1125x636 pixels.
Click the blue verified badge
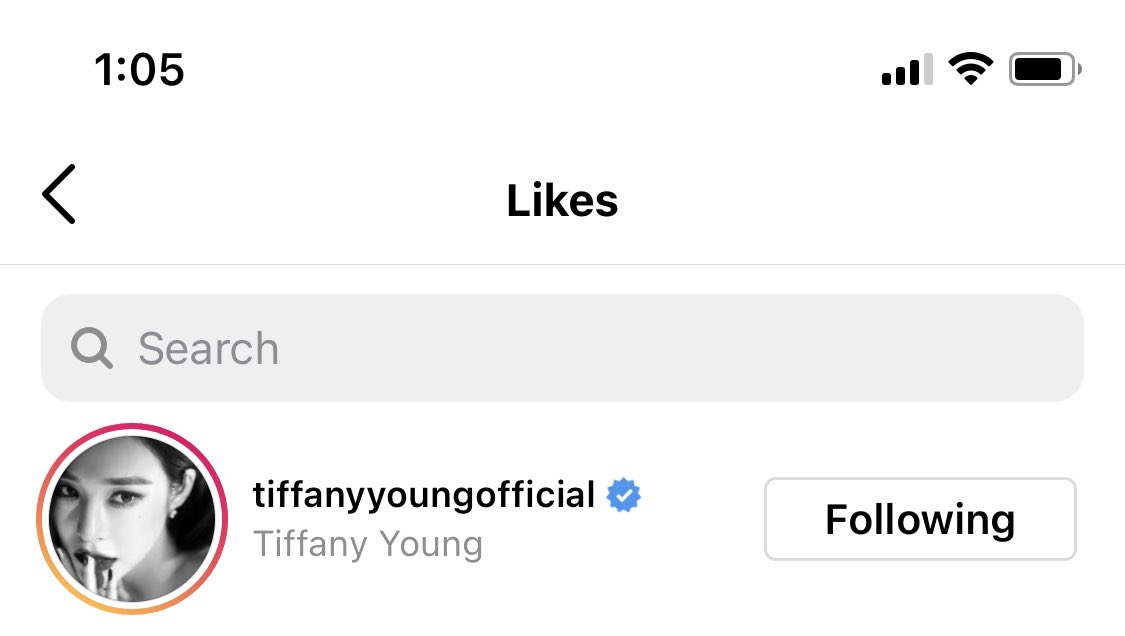point(623,495)
